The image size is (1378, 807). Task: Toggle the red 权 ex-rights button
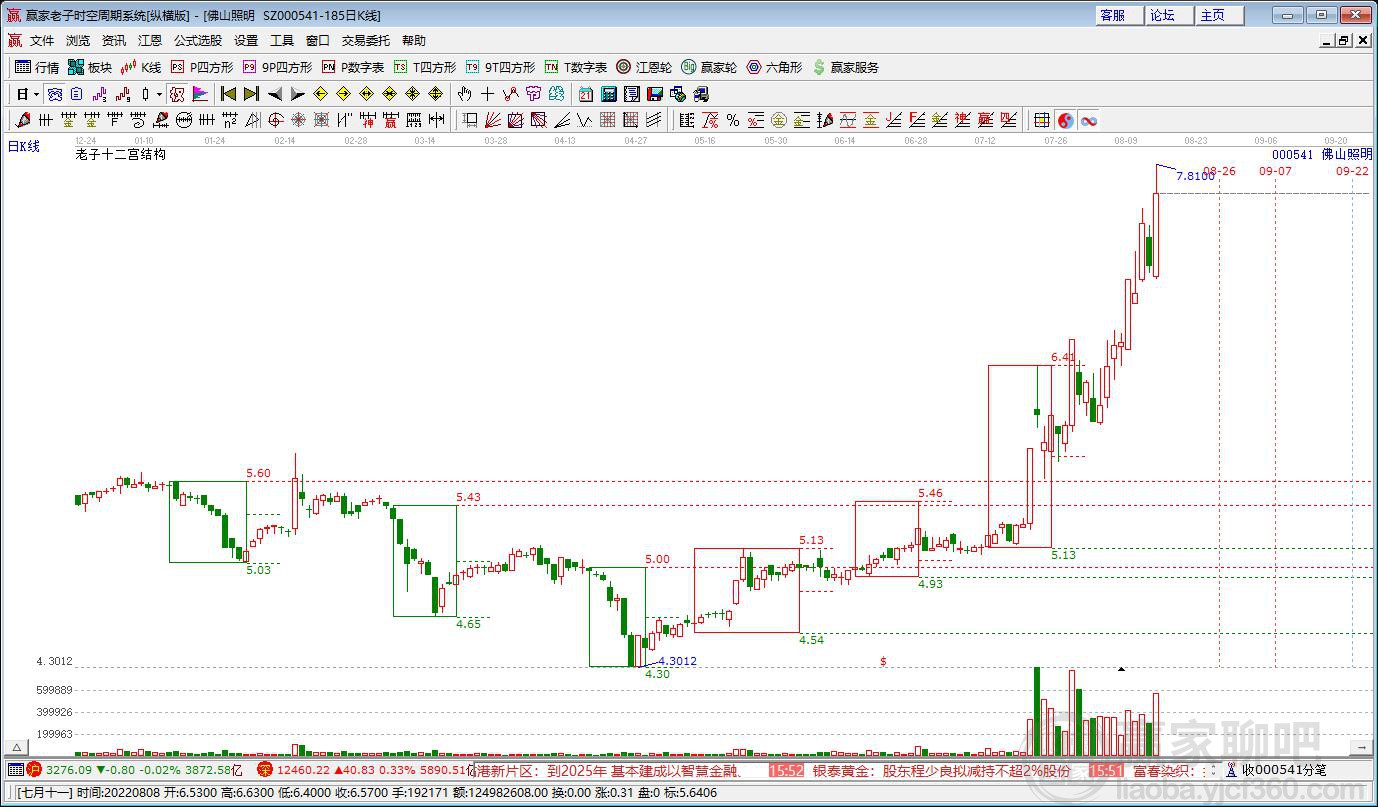click(x=177, y=94)
